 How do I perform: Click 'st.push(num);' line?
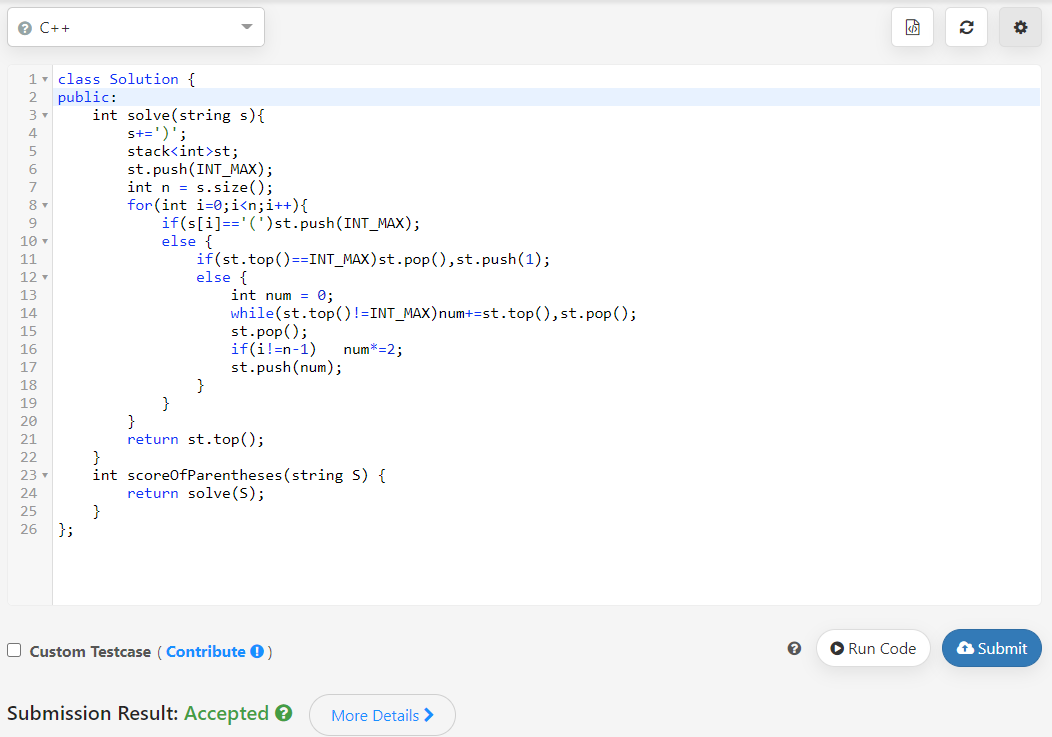pyautogui.click(x=286, y=367)
